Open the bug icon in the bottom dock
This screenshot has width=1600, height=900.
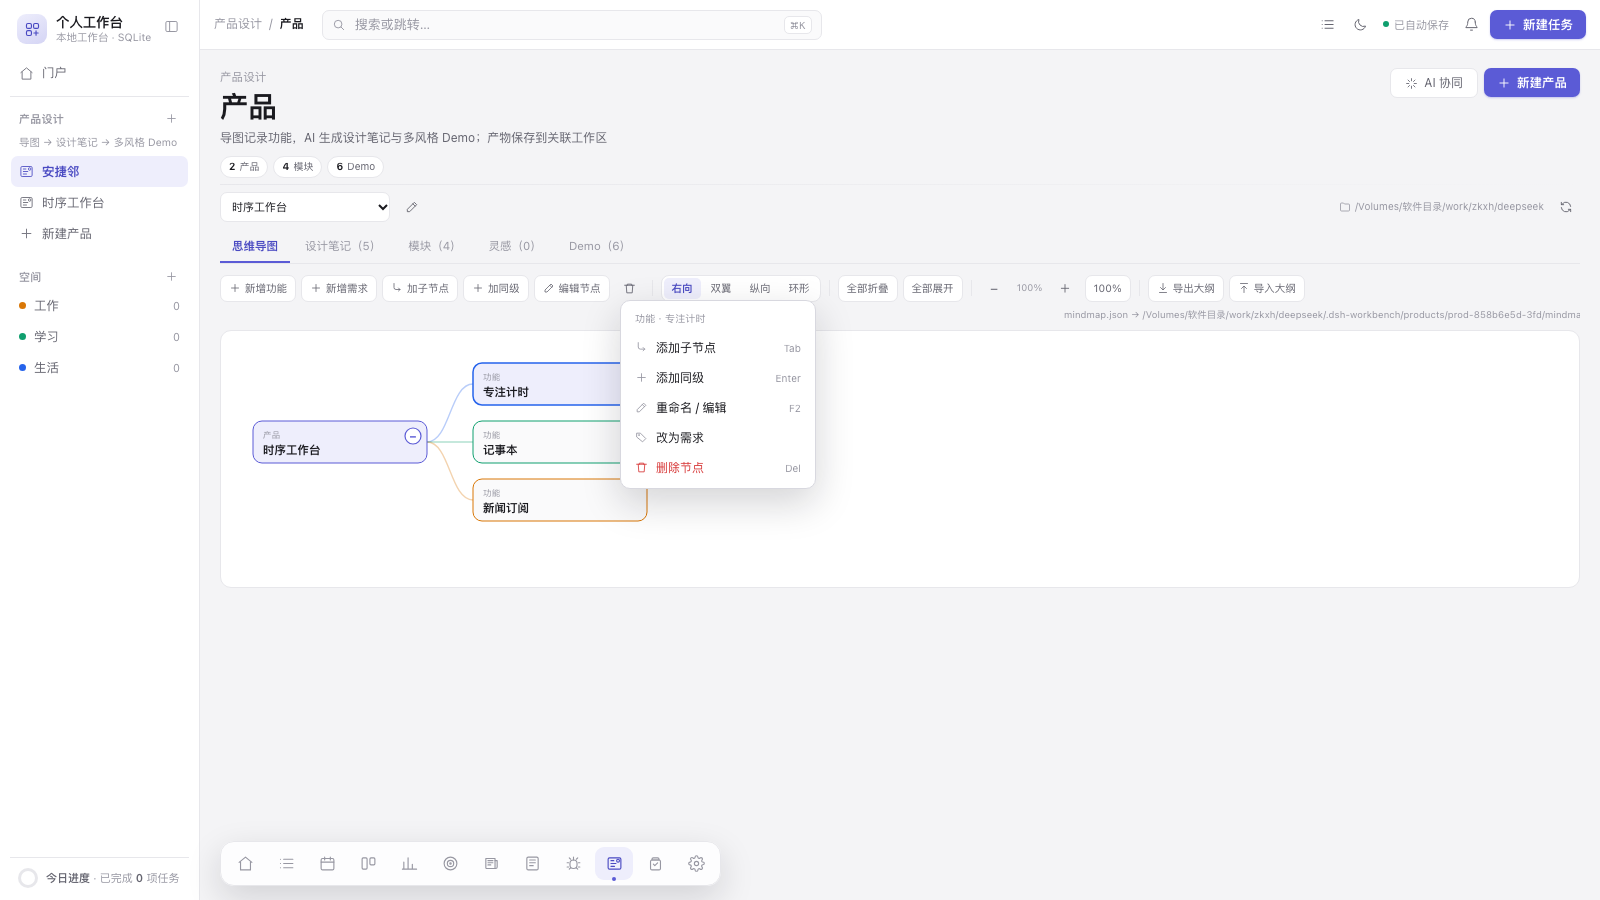574,864
